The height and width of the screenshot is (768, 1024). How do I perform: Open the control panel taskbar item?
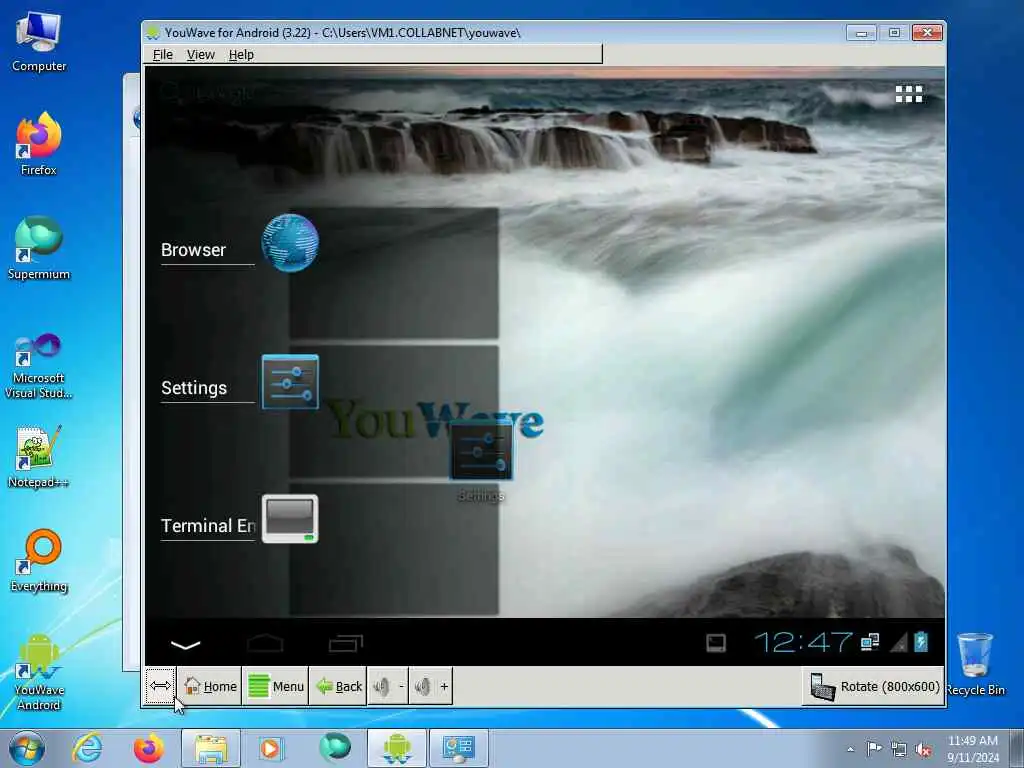point(458,748)
